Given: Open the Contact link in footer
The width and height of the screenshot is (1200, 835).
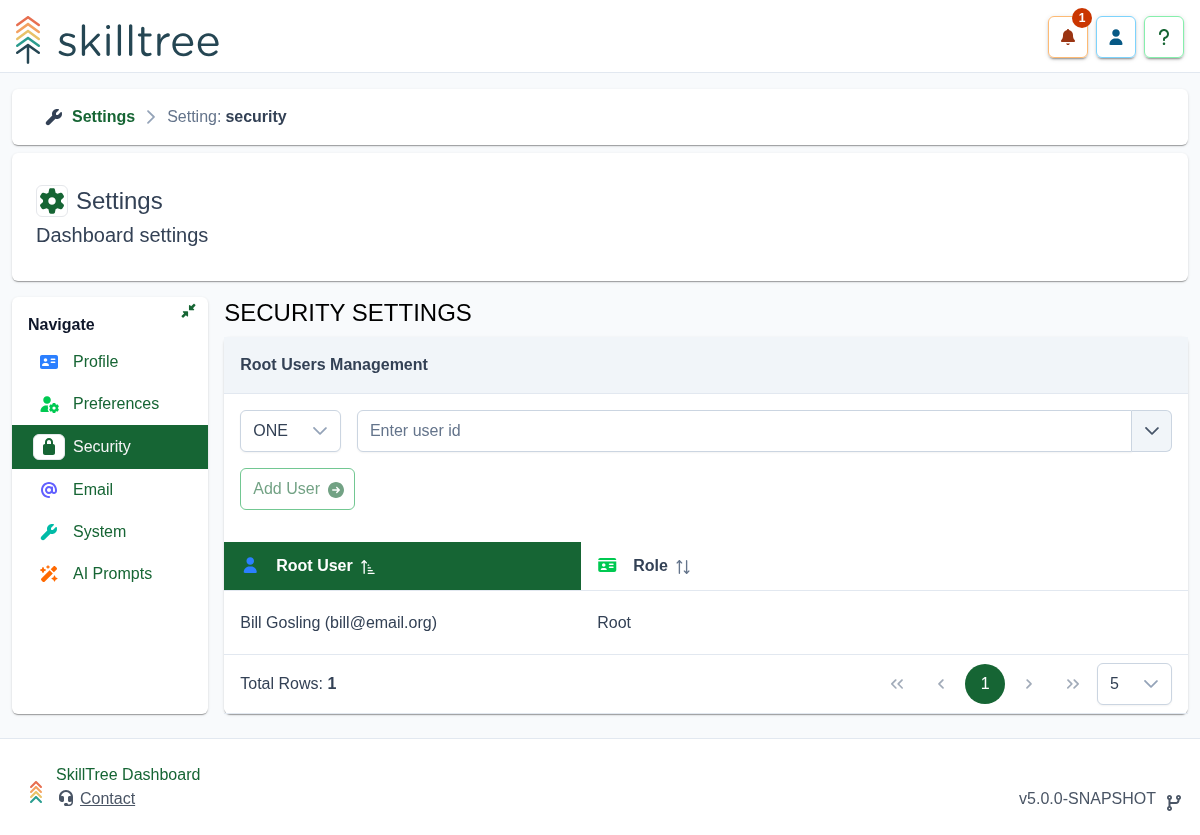Looking at the screenshot, I should [107, 798].
